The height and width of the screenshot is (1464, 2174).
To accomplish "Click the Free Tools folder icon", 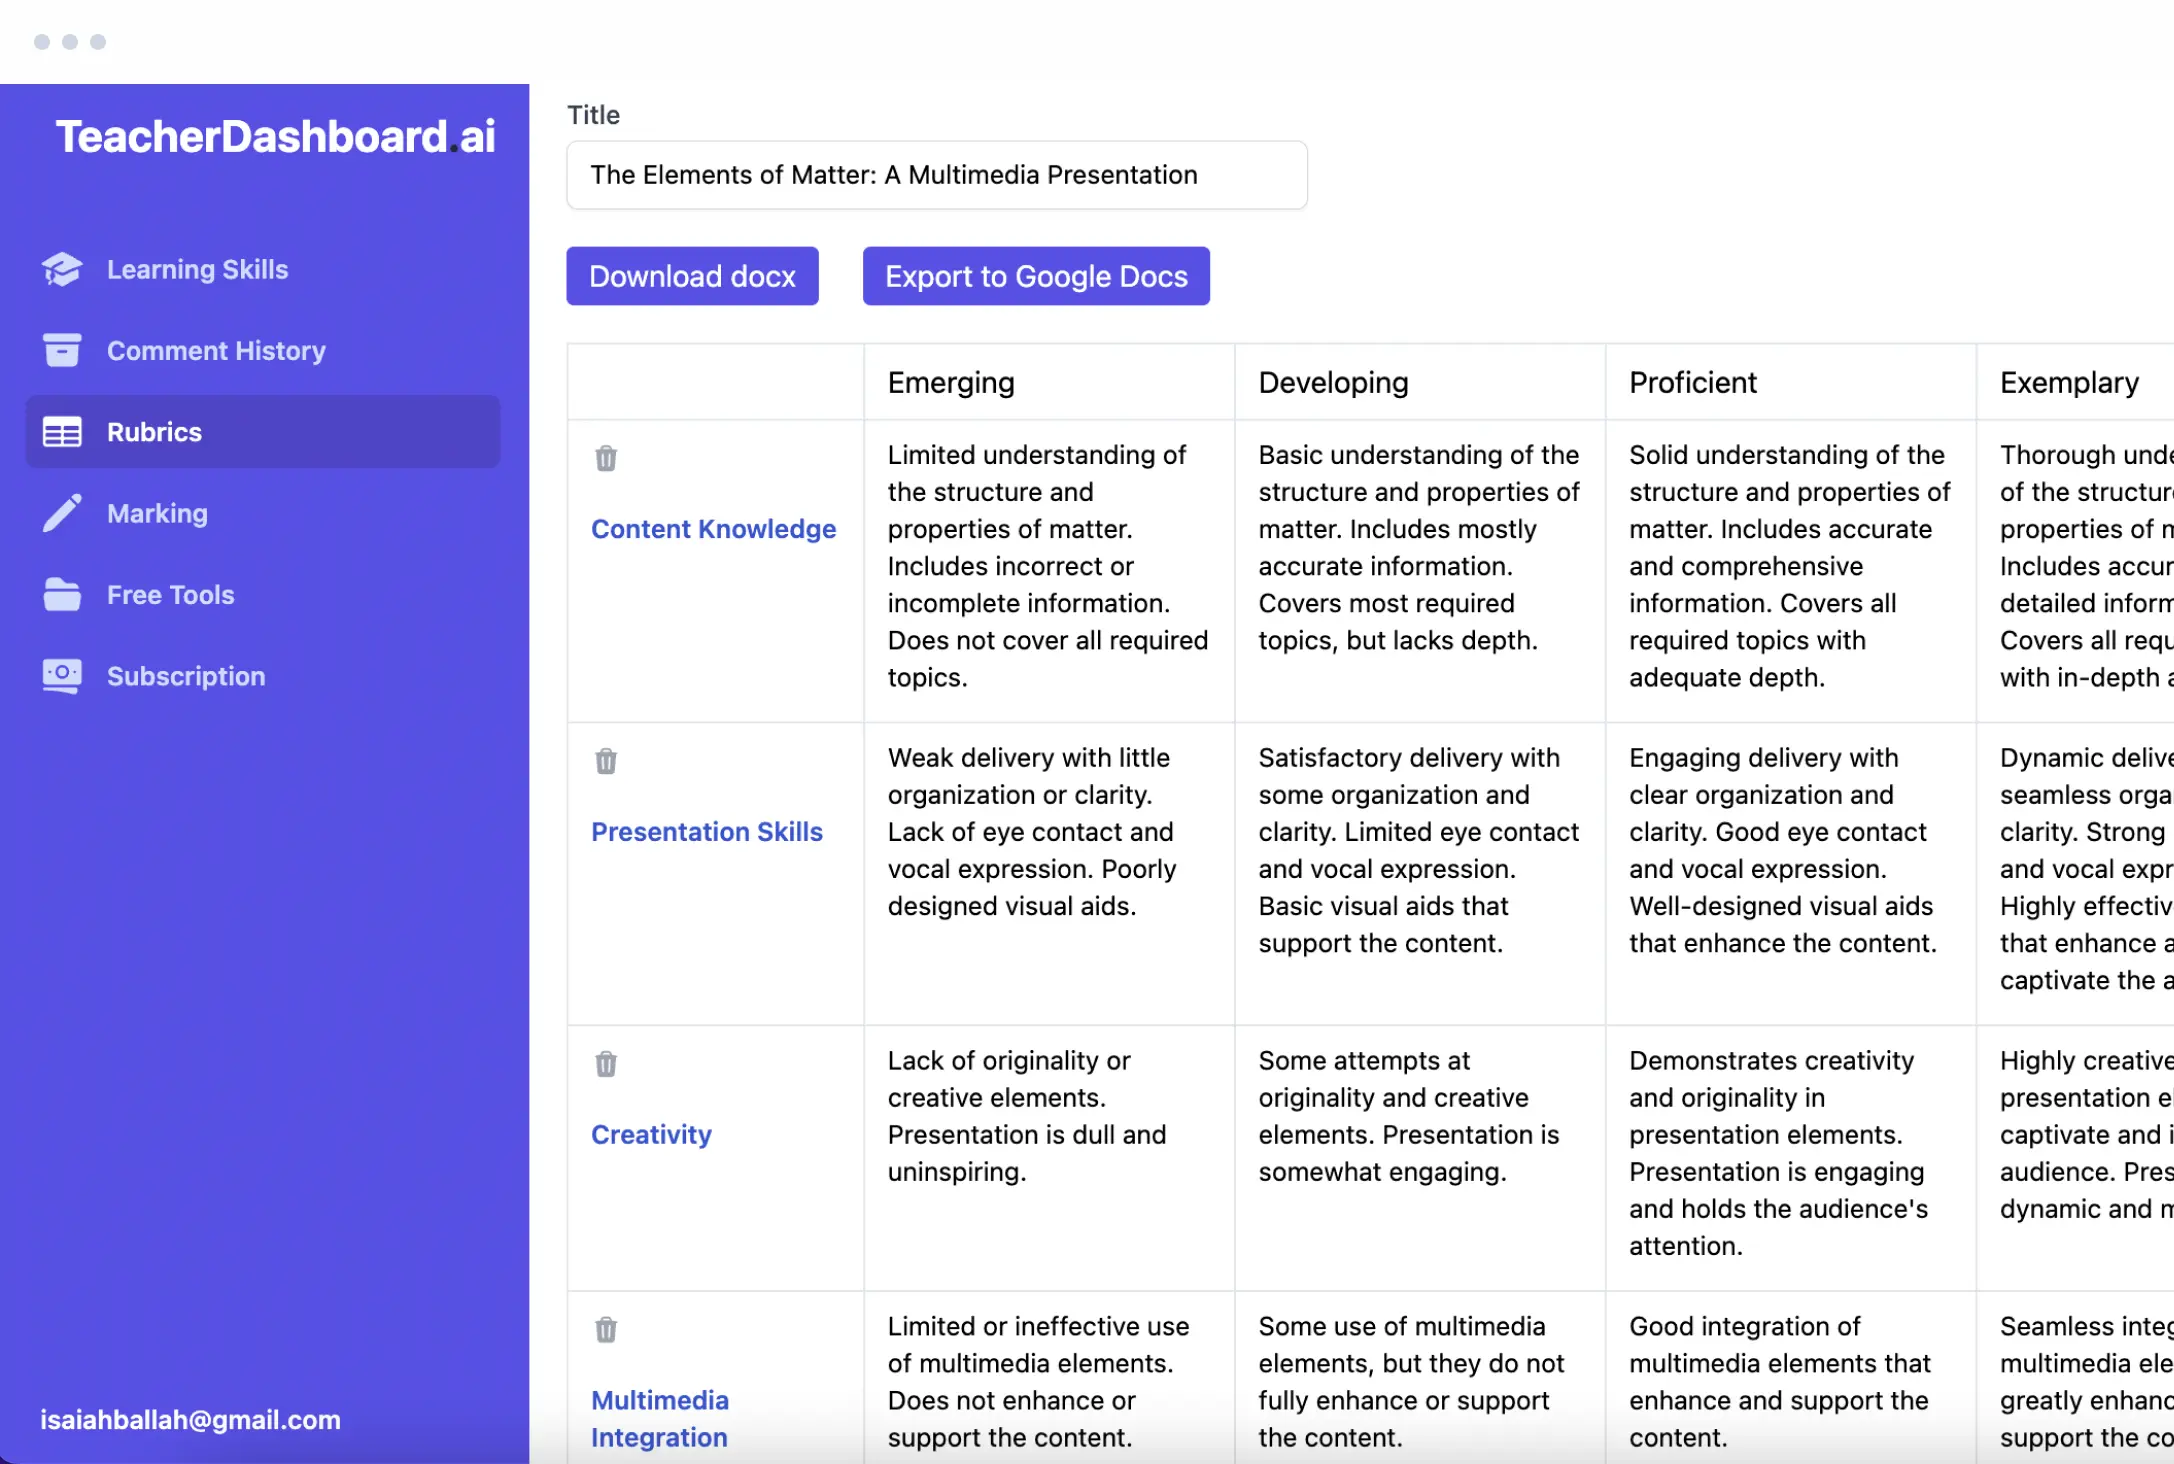I will pos(62,594).
